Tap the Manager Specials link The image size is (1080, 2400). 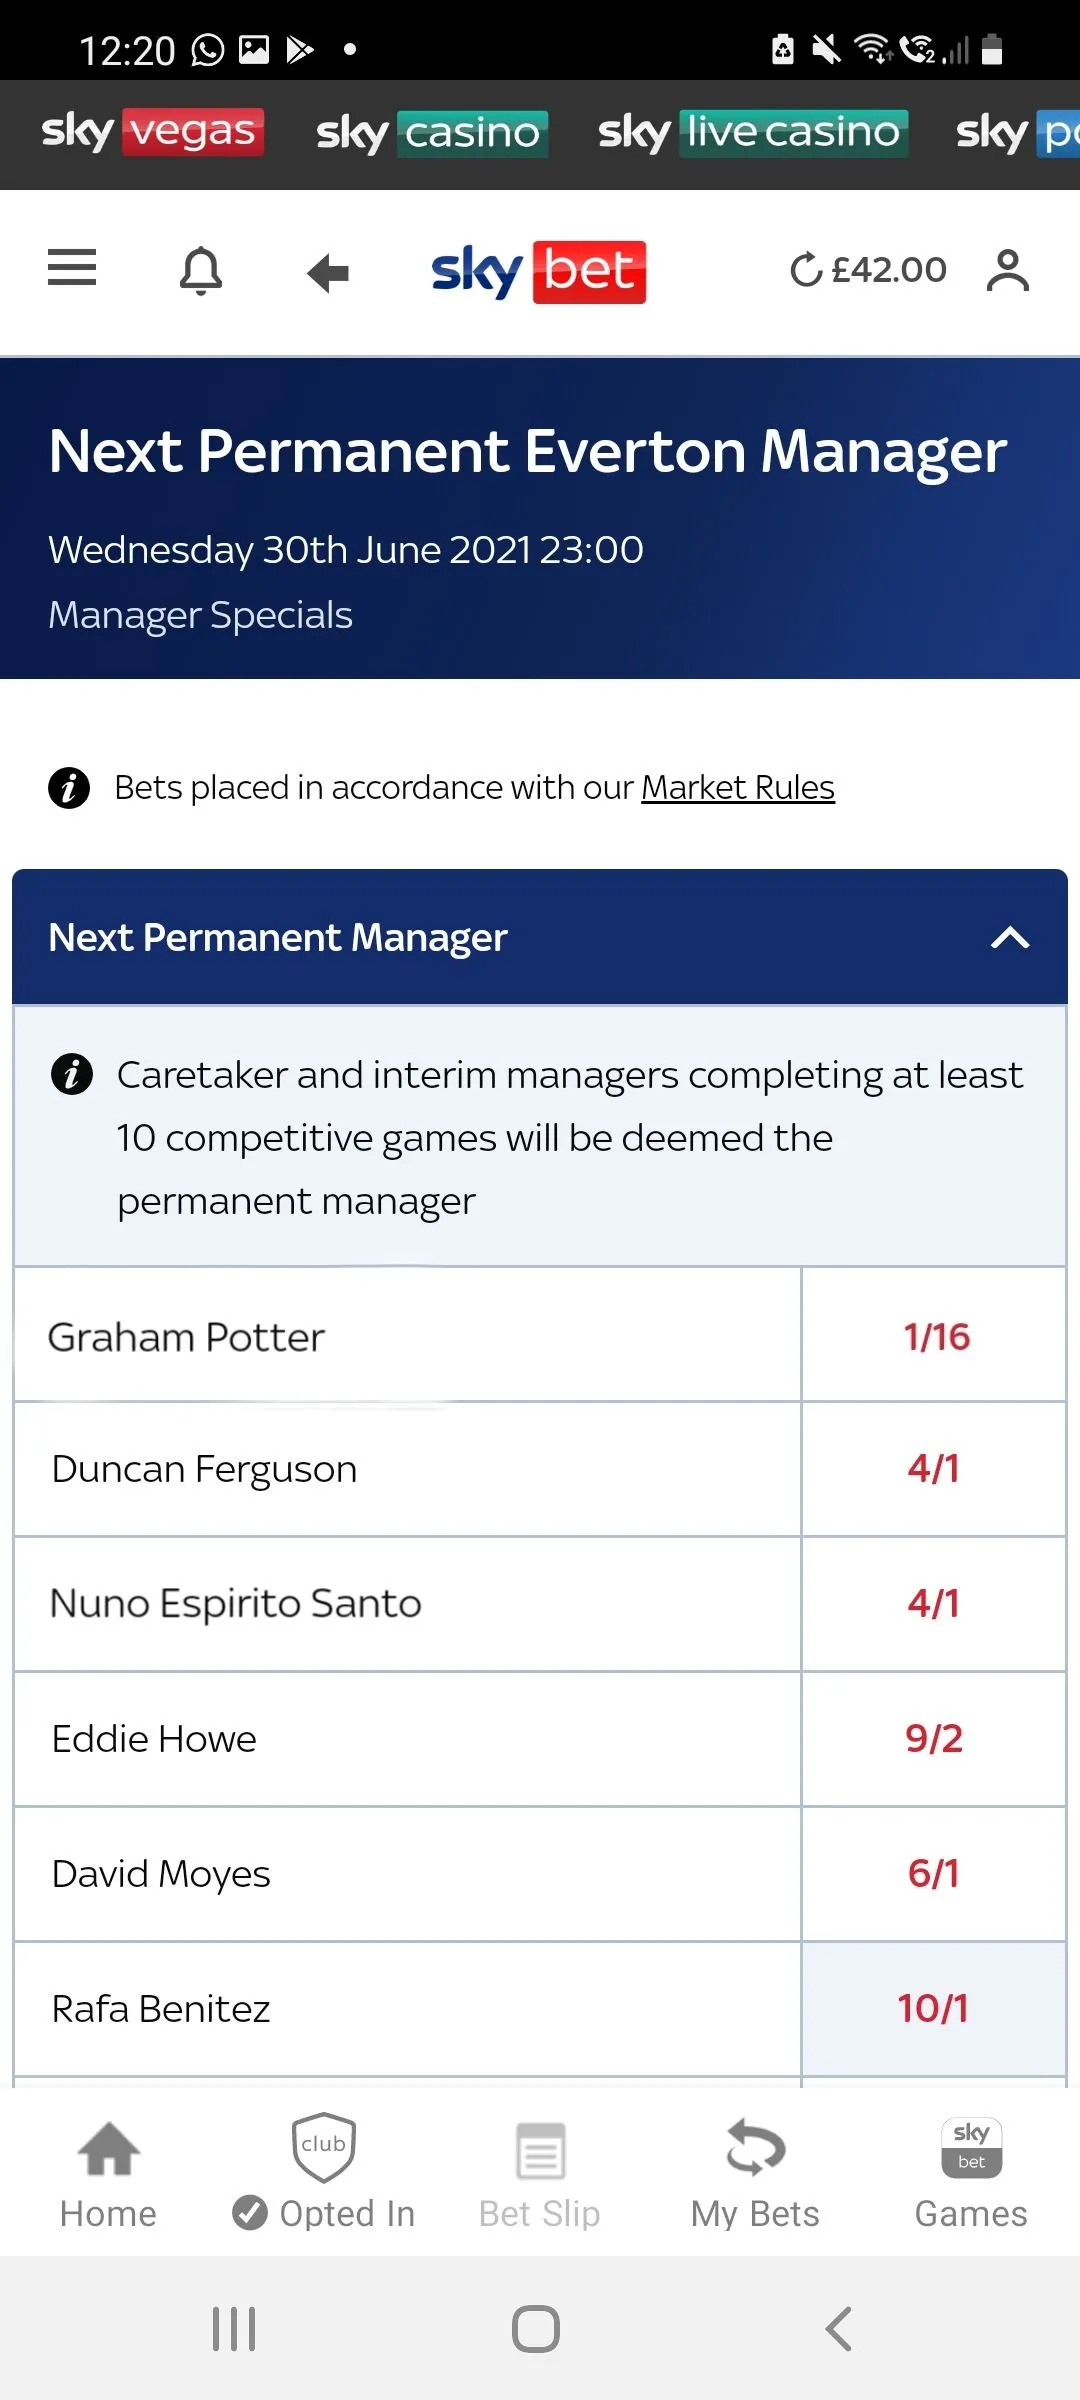tap(201, 615)
